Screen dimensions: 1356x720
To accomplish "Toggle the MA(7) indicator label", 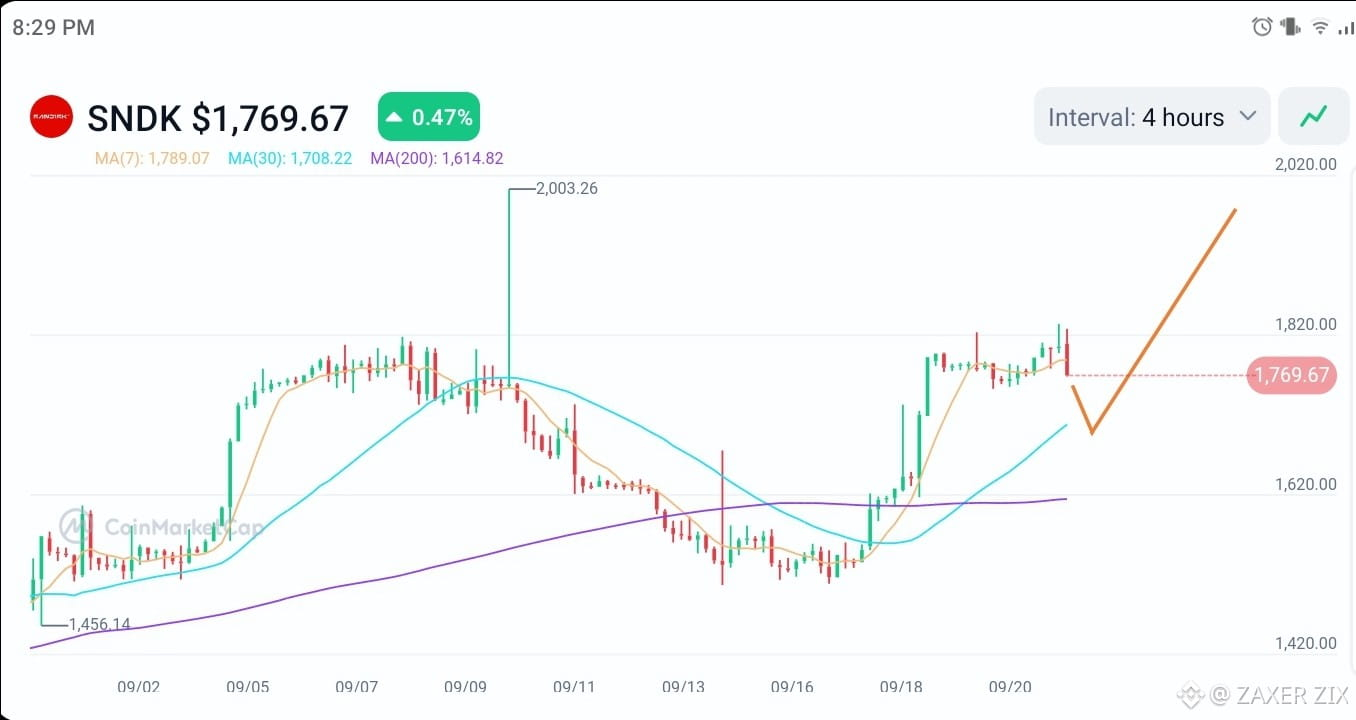I will [152, 158].
